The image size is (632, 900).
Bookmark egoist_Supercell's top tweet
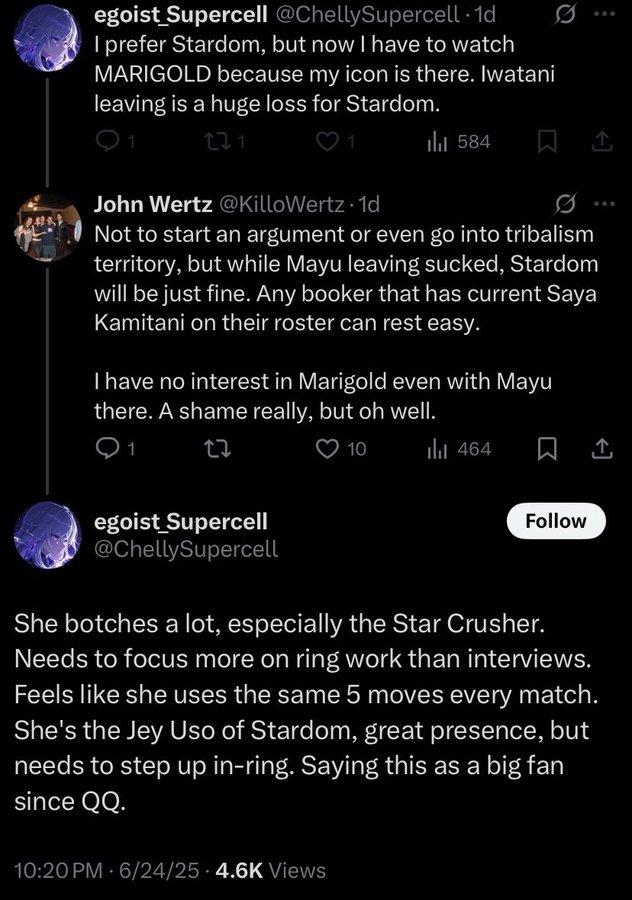(x=547, y=142)
